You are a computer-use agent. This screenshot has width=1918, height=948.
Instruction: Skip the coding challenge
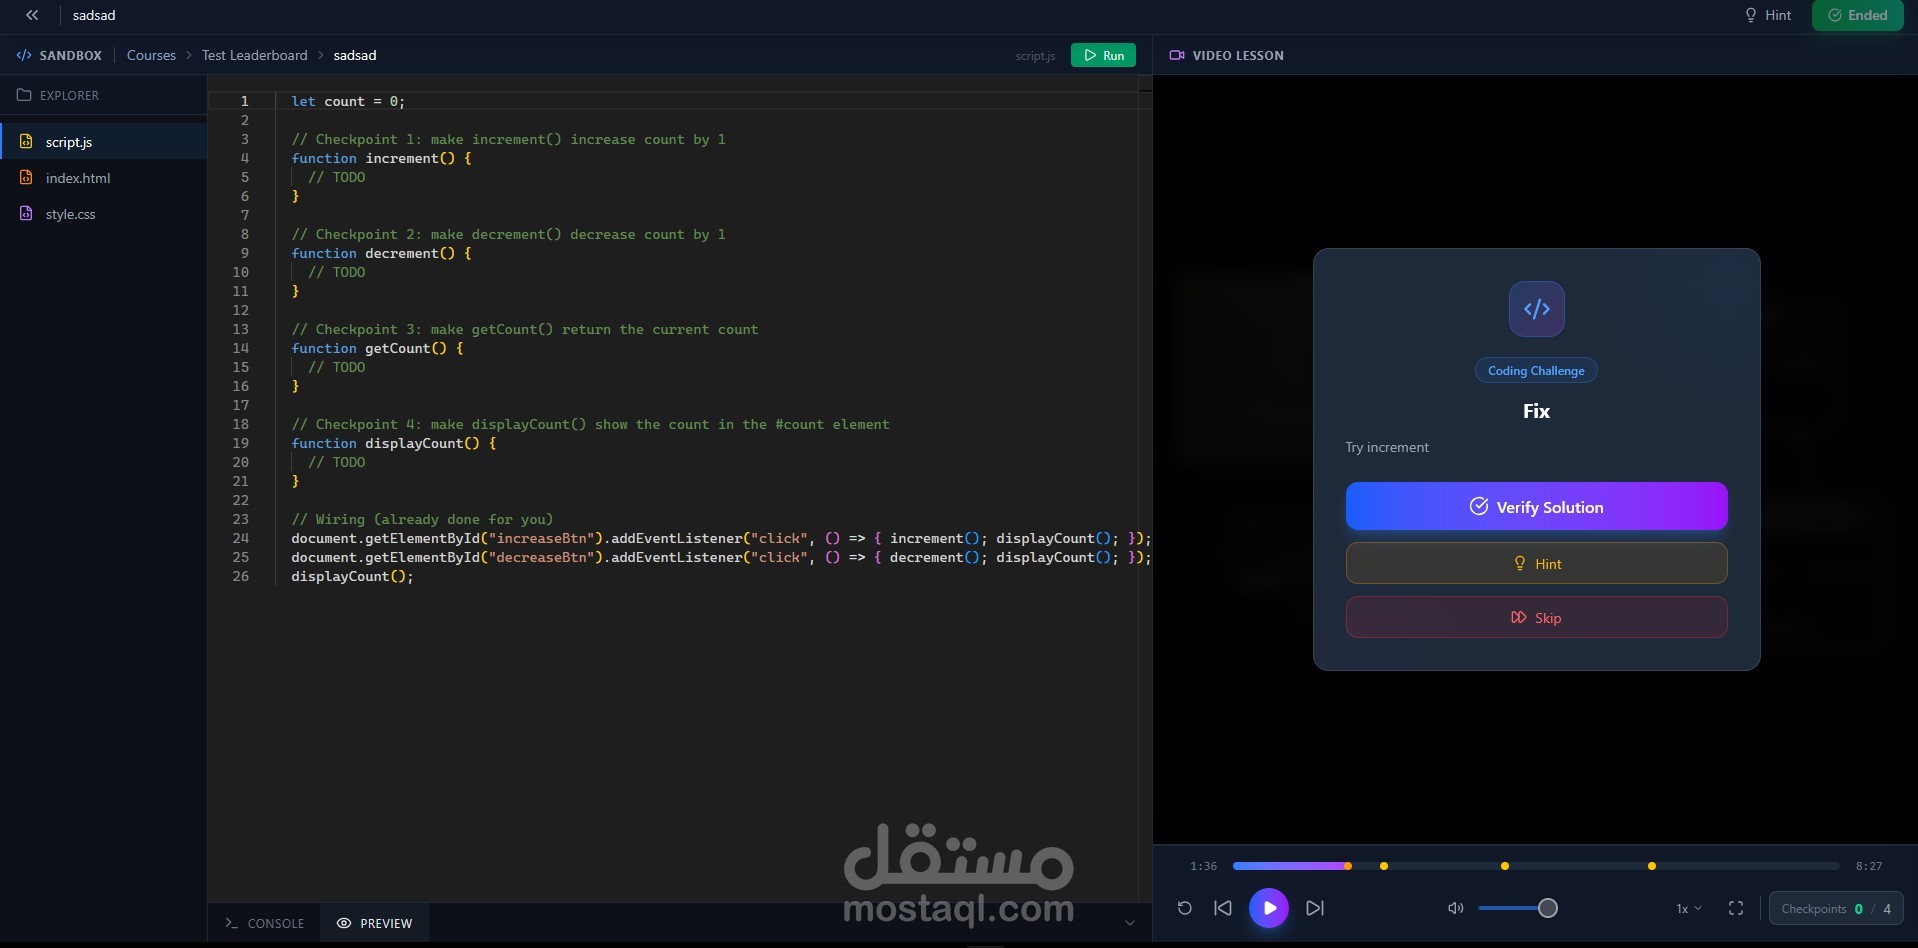pyautogui.click(x=1536, y=618)
